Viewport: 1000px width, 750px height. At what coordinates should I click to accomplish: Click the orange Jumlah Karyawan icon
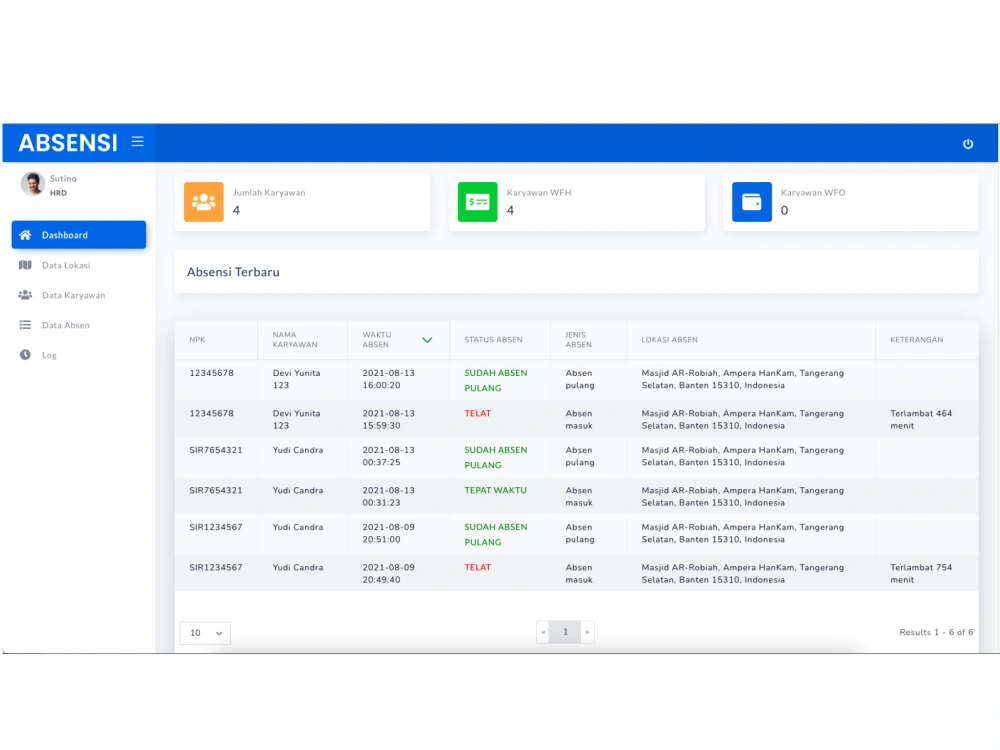203,202
